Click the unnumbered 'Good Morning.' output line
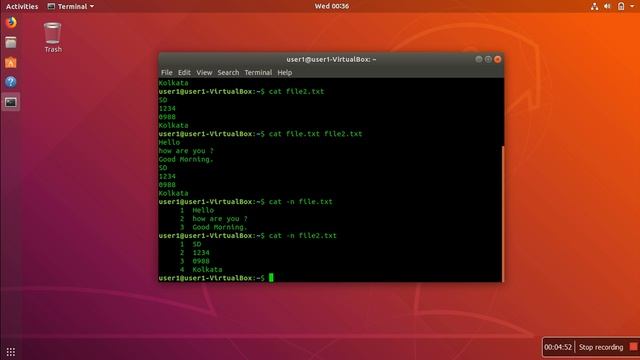The width and height of the screenshot is (640, 360). (186, 159)
